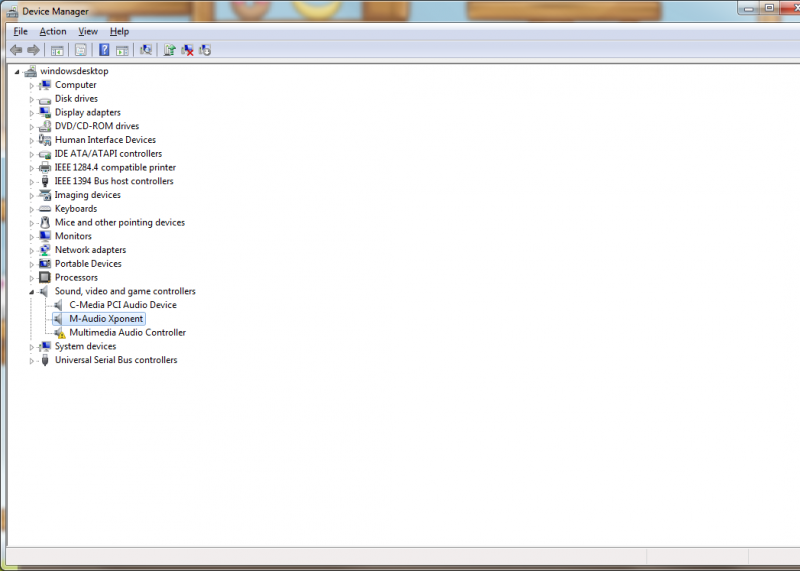Screen dimensions: 800x571
Task: Open the File menu
Action: [x=20, y=32]
